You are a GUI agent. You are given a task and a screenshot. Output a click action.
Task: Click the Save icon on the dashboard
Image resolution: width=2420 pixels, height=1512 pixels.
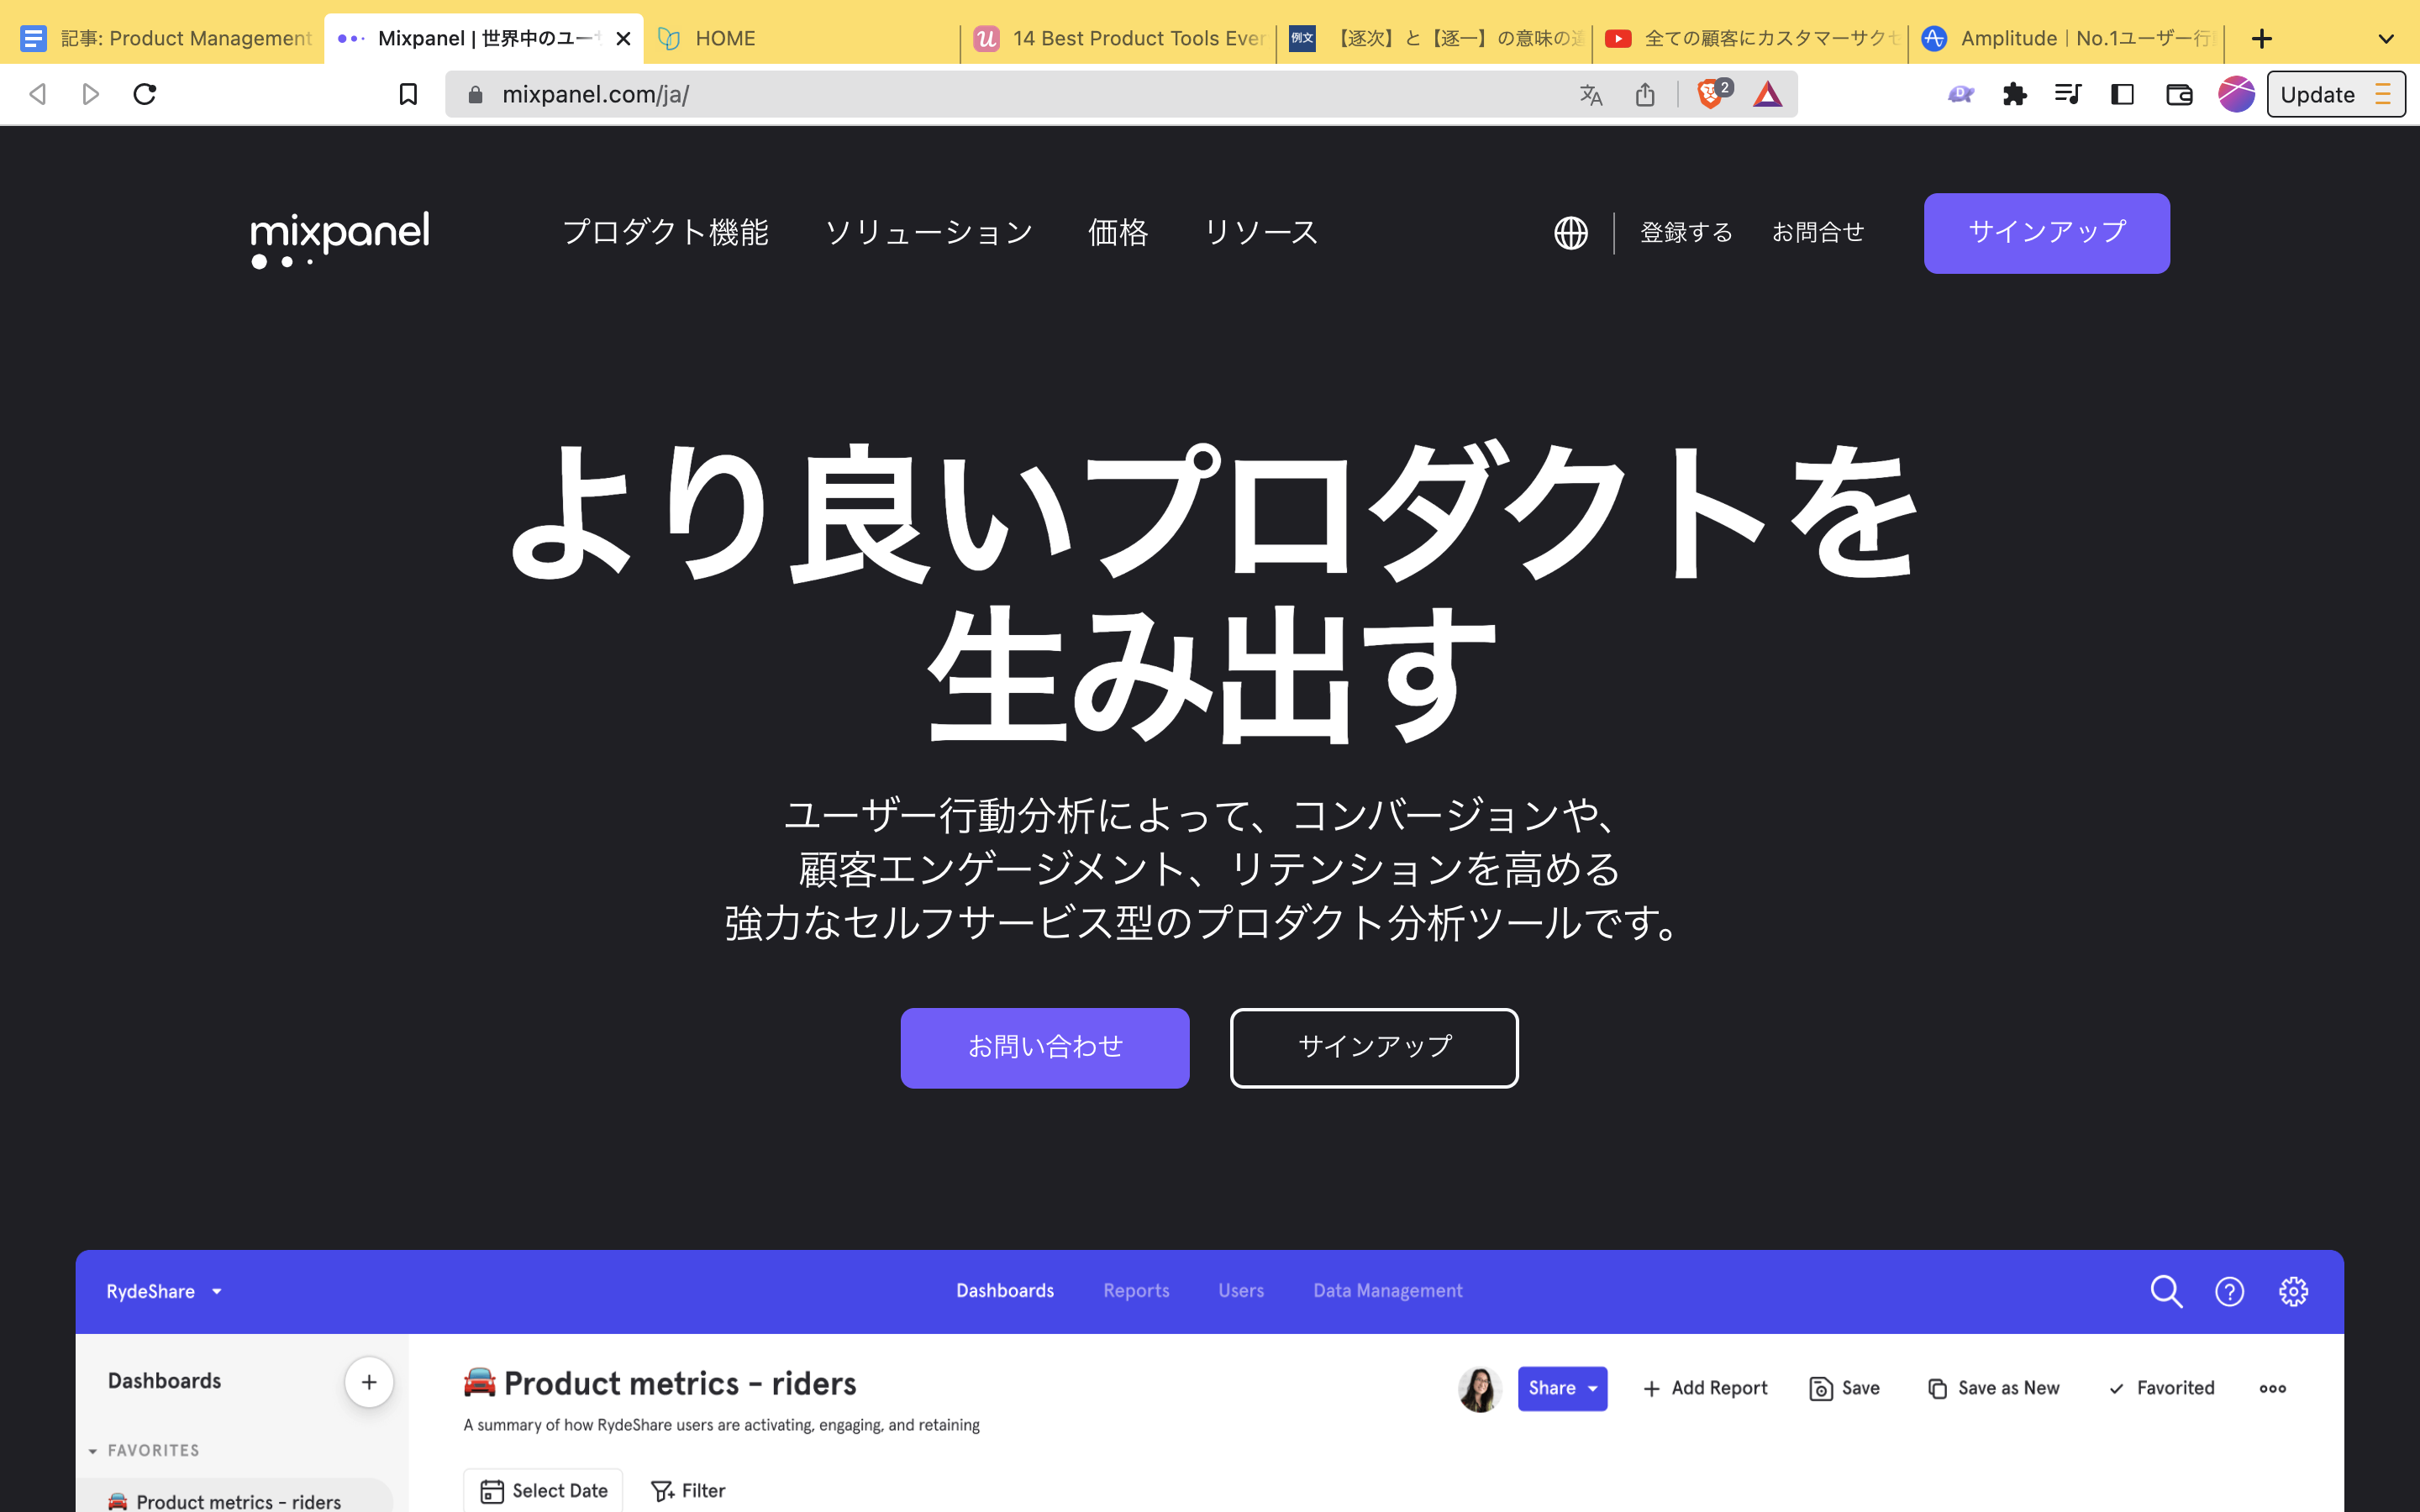tap(1845, 1388)
